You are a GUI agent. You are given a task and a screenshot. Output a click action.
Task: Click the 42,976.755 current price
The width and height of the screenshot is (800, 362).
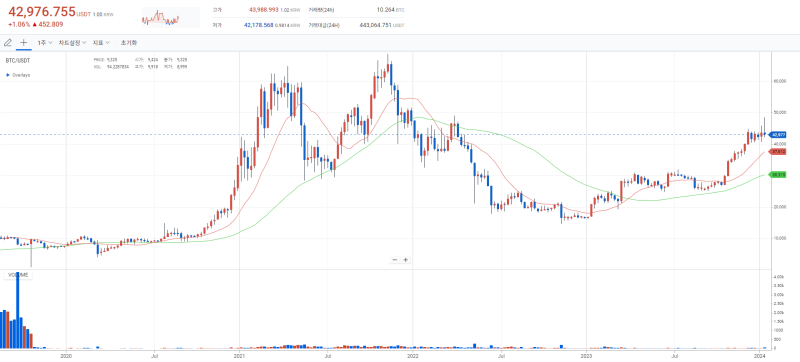pos(42,12)
